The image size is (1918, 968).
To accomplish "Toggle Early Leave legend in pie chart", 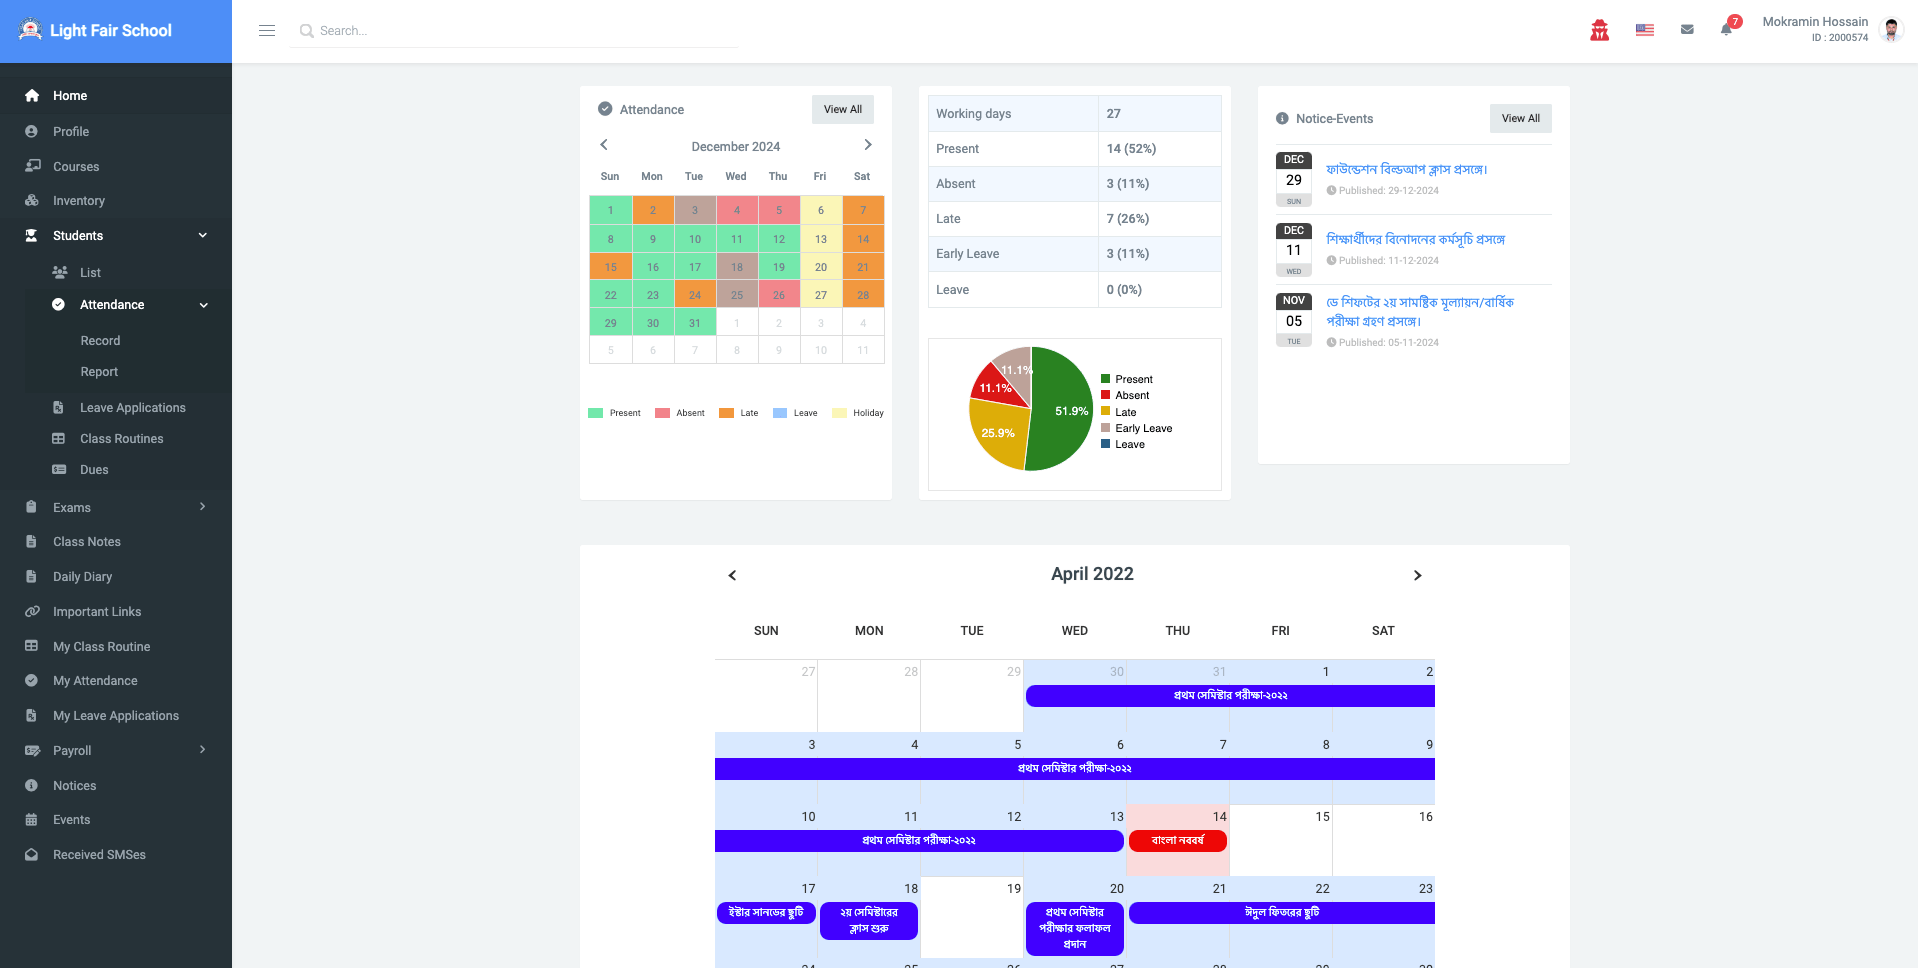I will coord(1143,428).
